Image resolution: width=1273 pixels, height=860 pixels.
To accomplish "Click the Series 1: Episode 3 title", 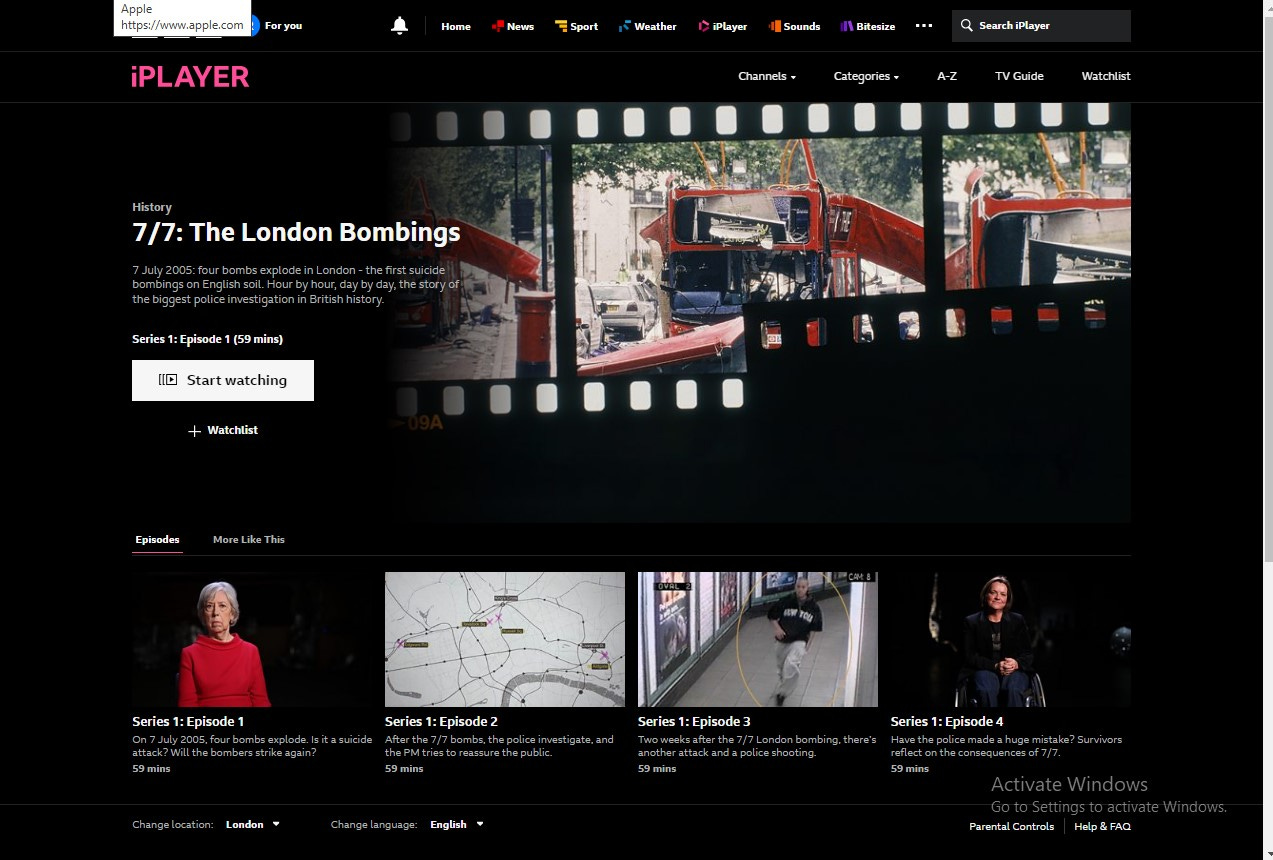I will 694,722.
